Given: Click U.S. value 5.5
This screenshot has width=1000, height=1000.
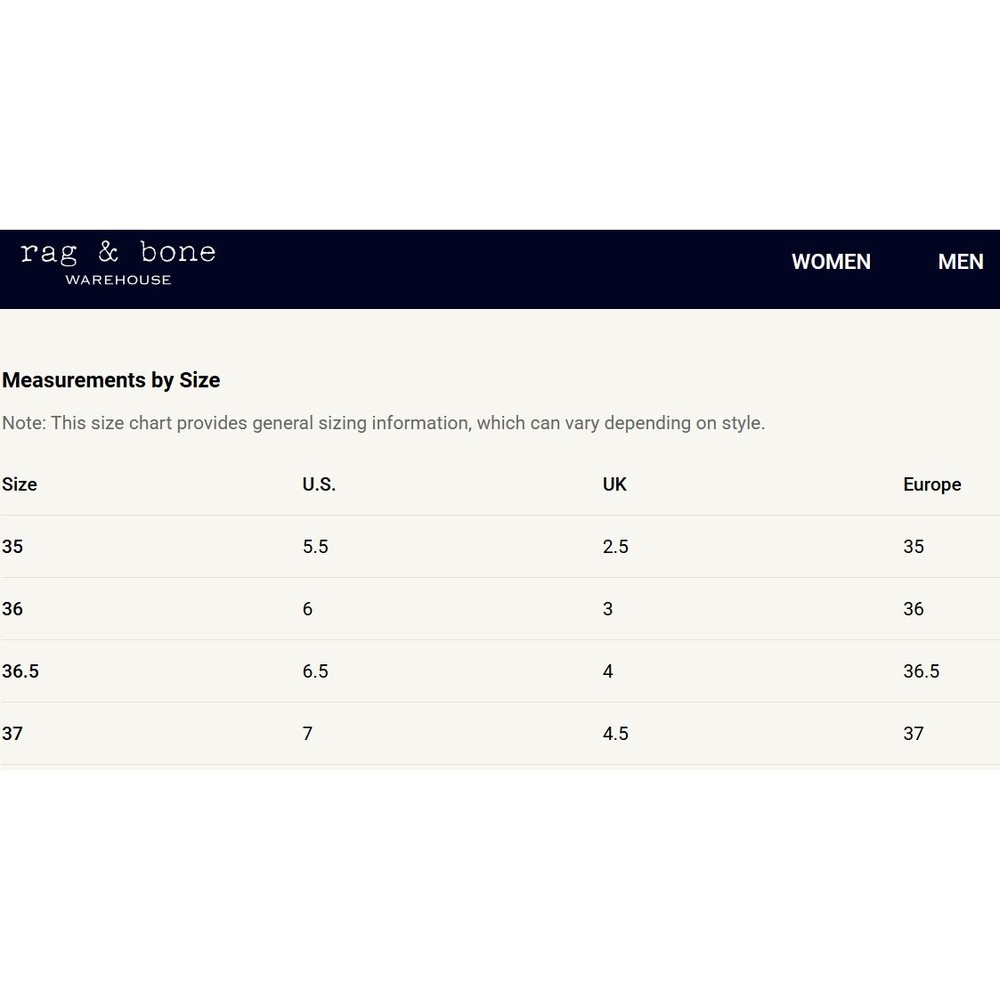Looking at the screenshot, I should point(315,547).
